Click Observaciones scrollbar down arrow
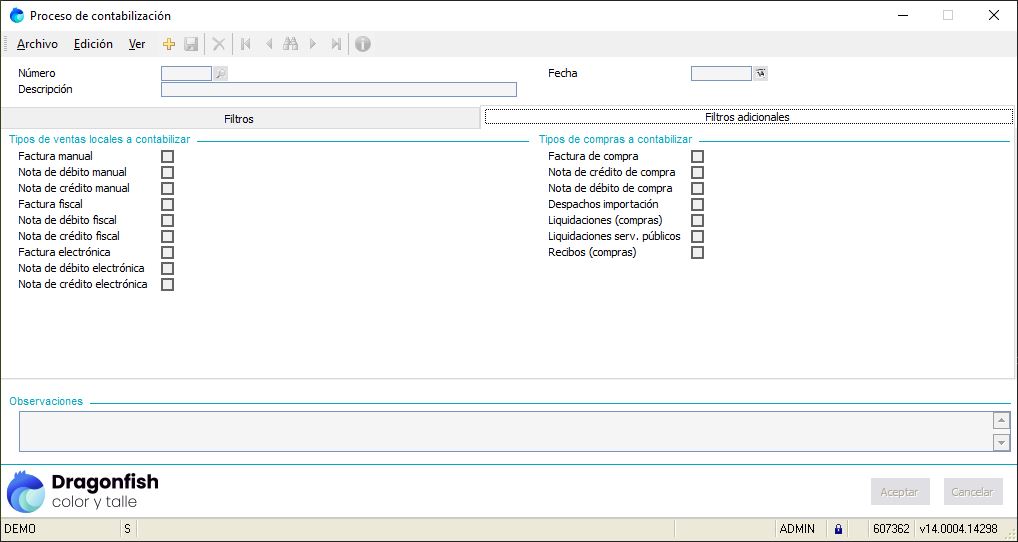The image size is (1018, 542). [x=1002, y=443]
